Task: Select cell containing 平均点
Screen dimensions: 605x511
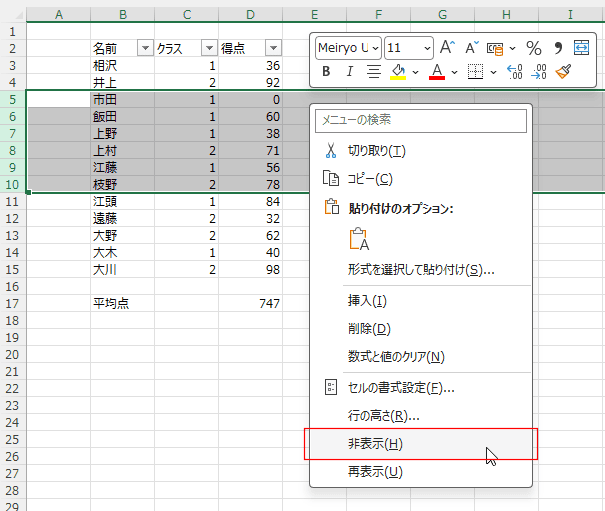Action: [x=123, y=303]
